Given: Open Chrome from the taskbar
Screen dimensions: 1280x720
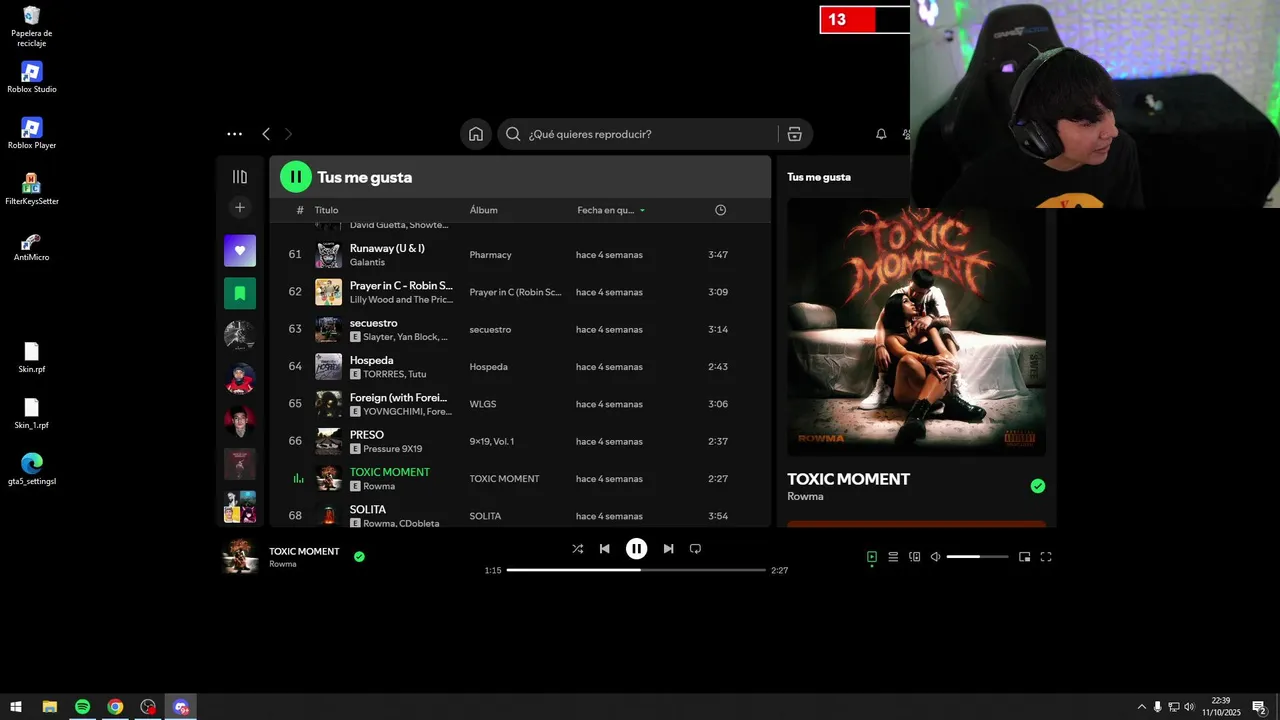Looking at the screenshot, I should pyautogui.click(x=115, y=707).
